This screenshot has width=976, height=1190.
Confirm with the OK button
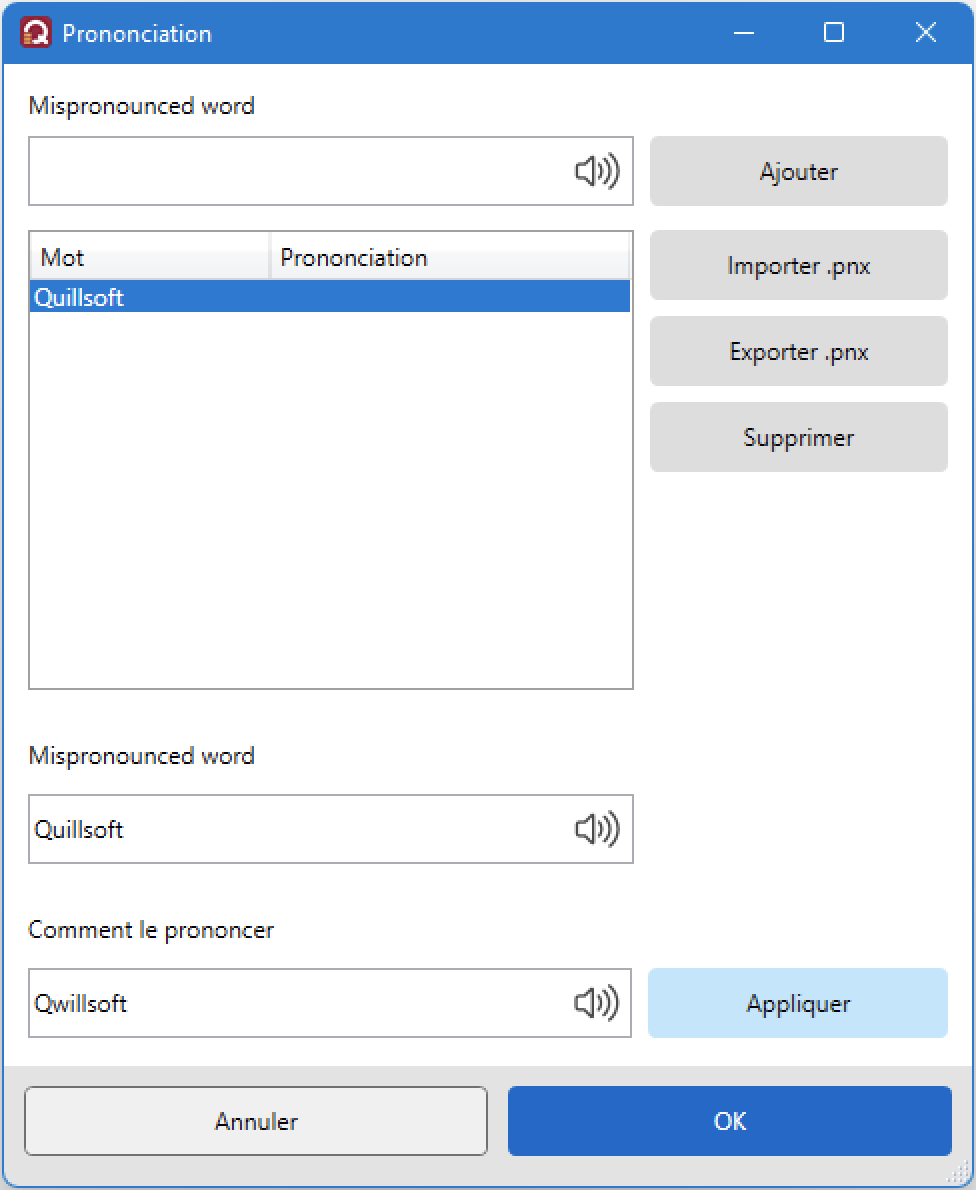tap(729, 1121)
